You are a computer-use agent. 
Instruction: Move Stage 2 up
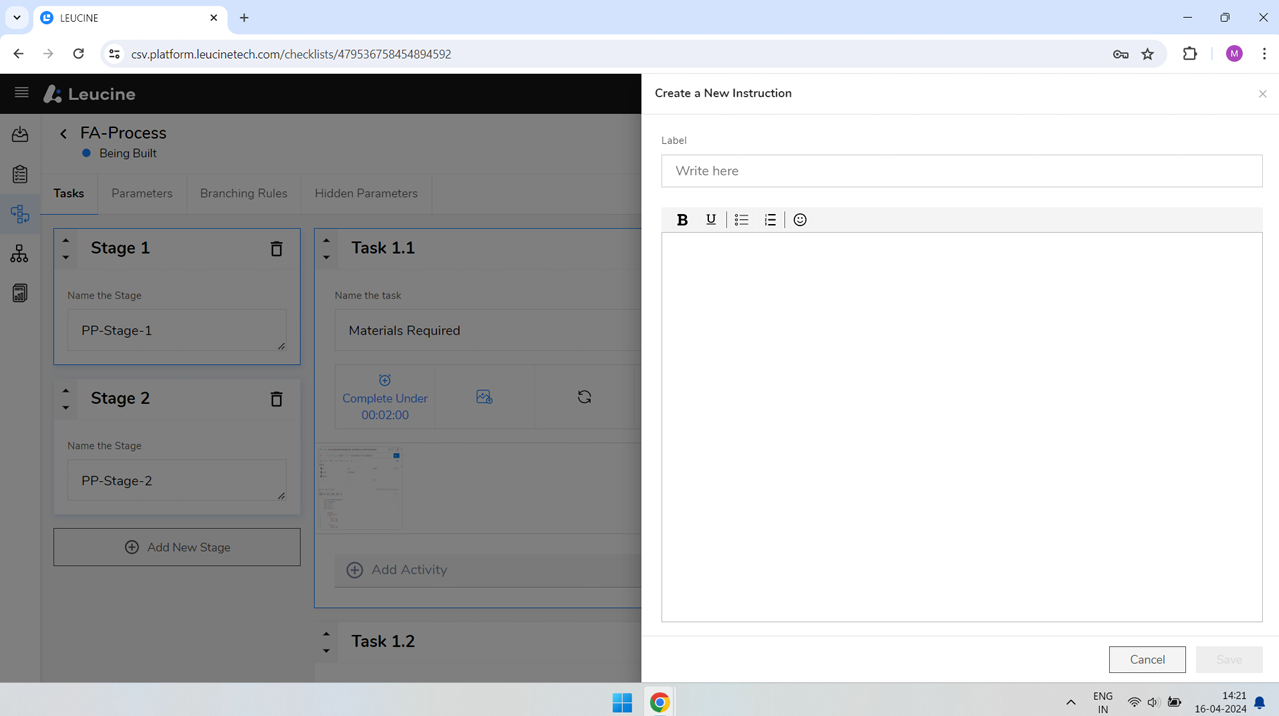pyautogui.click(x=66, y=390)
